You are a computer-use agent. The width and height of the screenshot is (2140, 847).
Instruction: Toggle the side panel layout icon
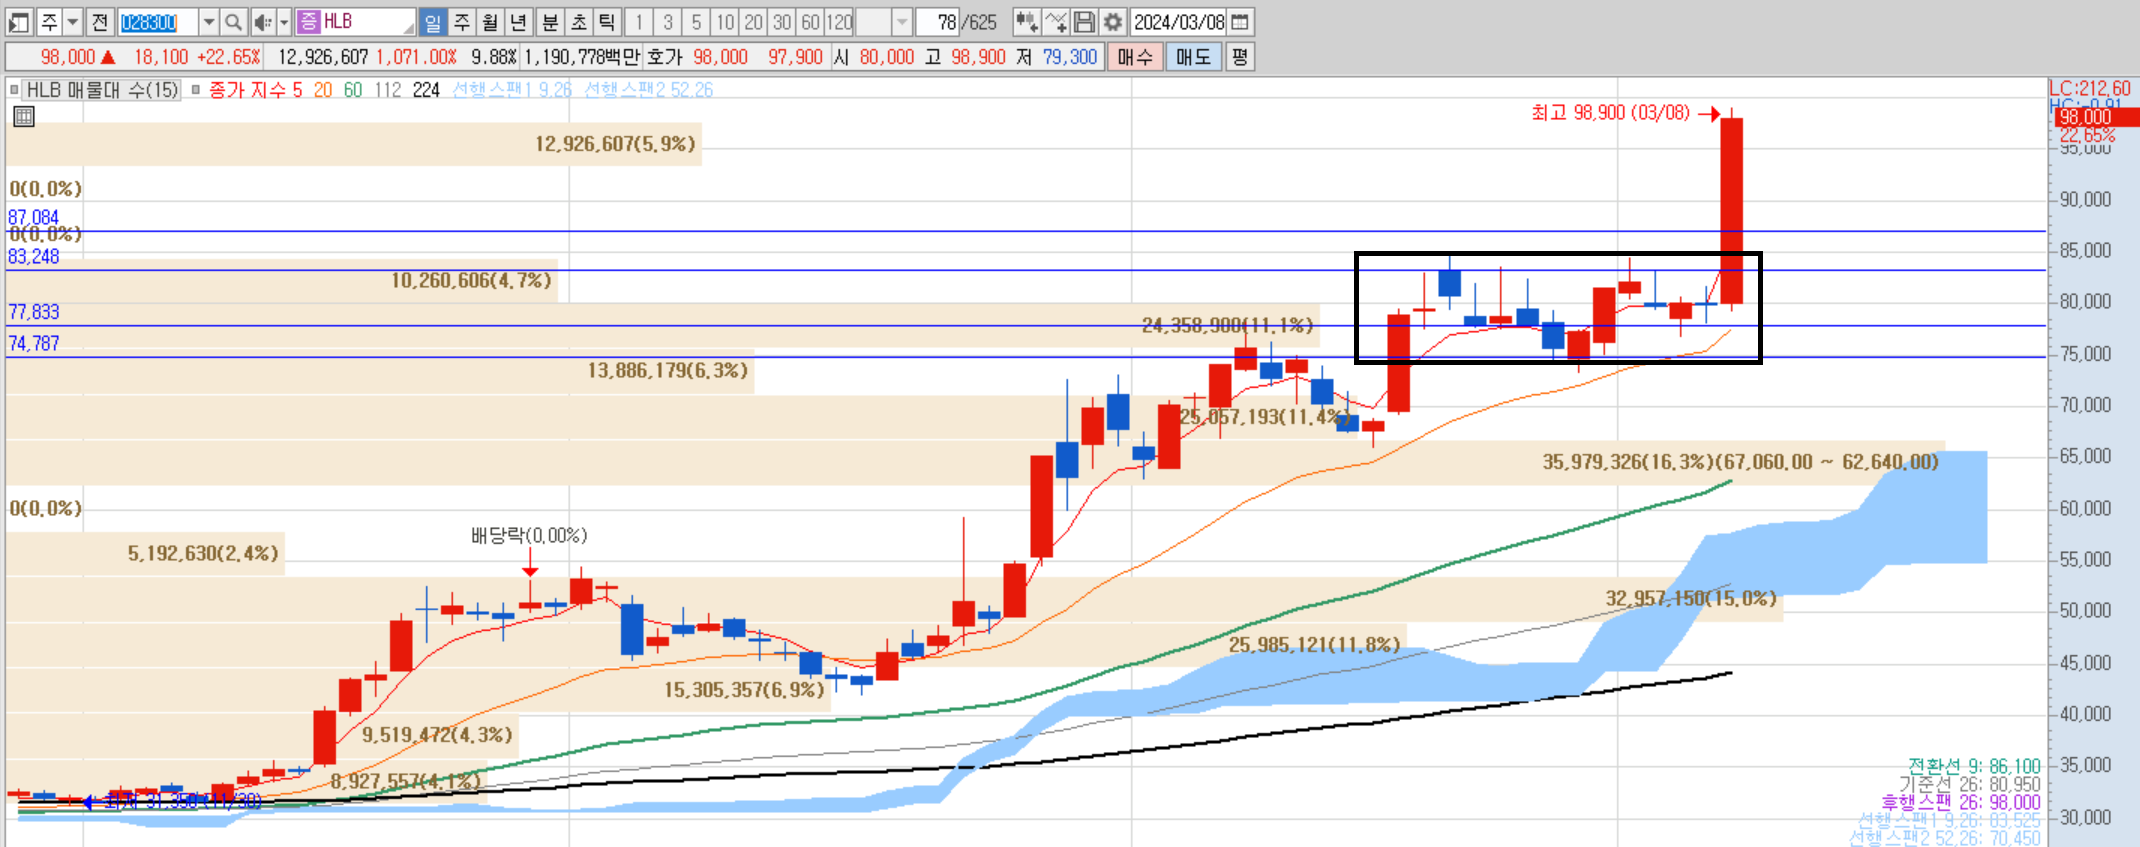19,22
